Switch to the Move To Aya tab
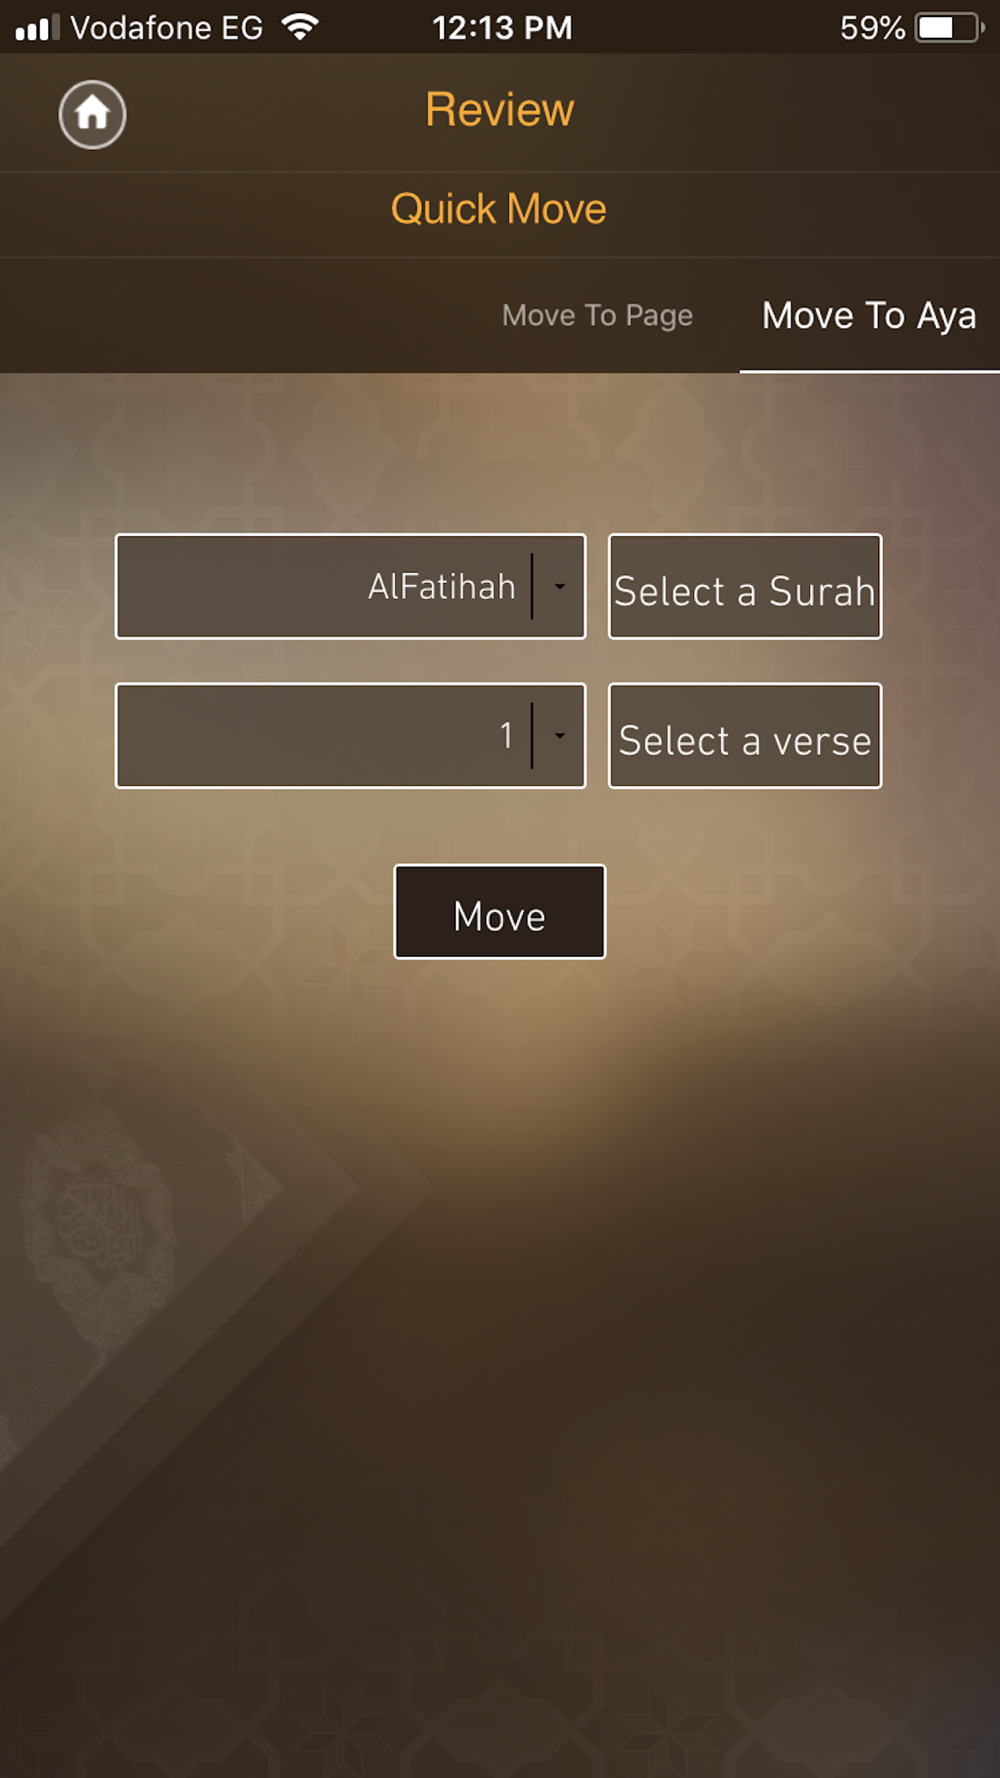The width and height of the screenshot is (1000, 1778). [x=869, y=316]
